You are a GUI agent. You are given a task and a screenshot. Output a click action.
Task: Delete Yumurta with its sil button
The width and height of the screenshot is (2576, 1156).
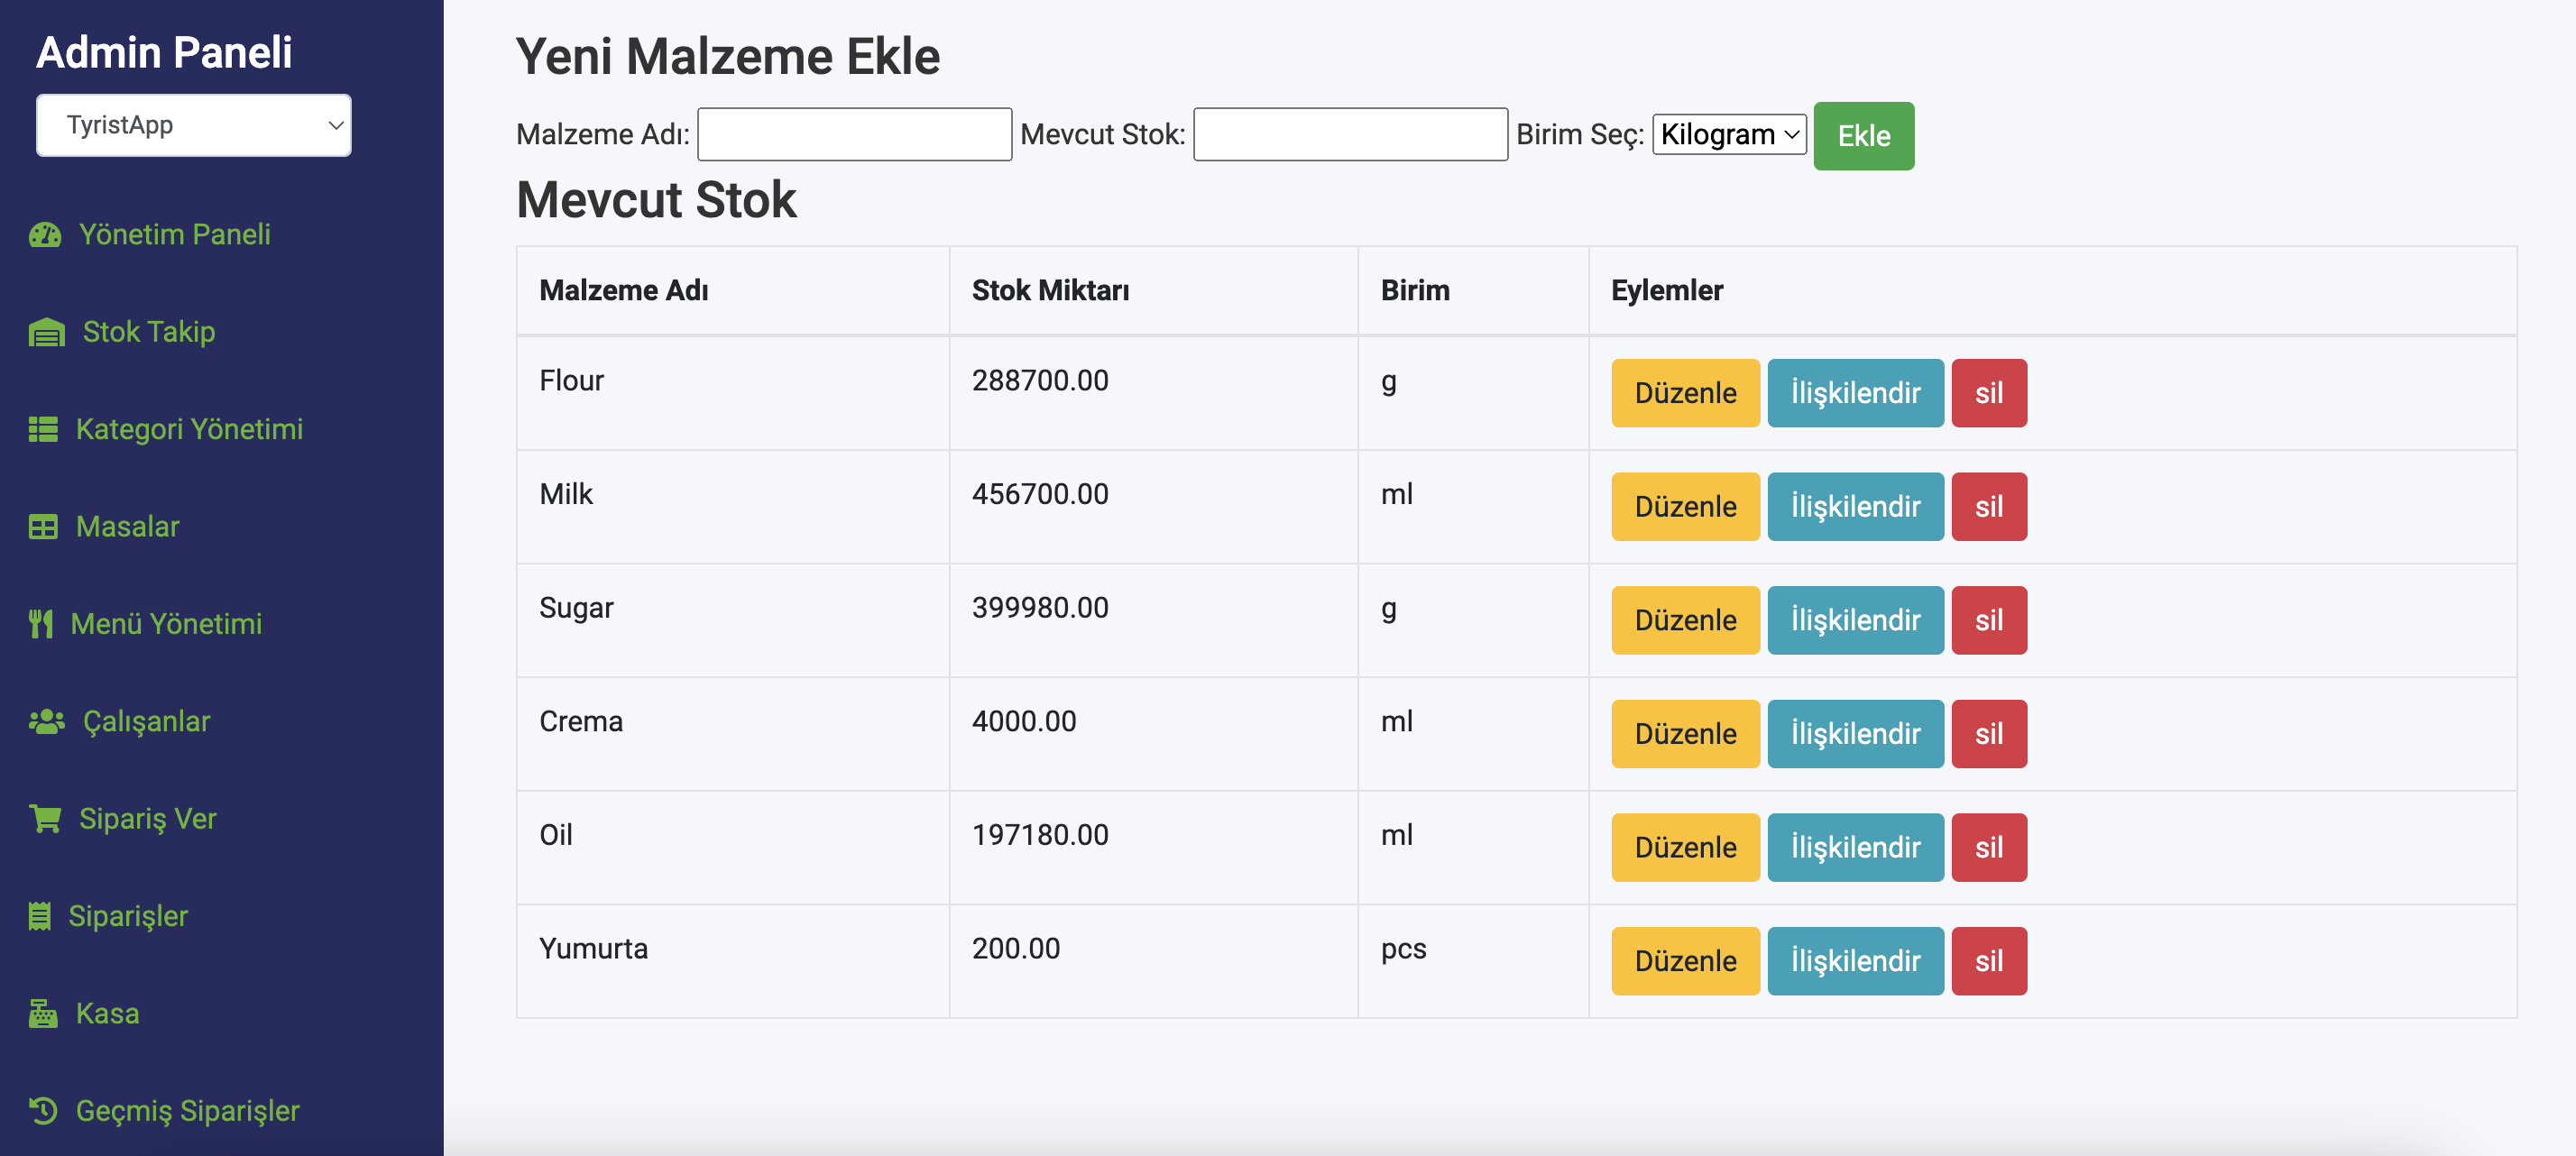pyautogui.click(x=1988, y=961)
